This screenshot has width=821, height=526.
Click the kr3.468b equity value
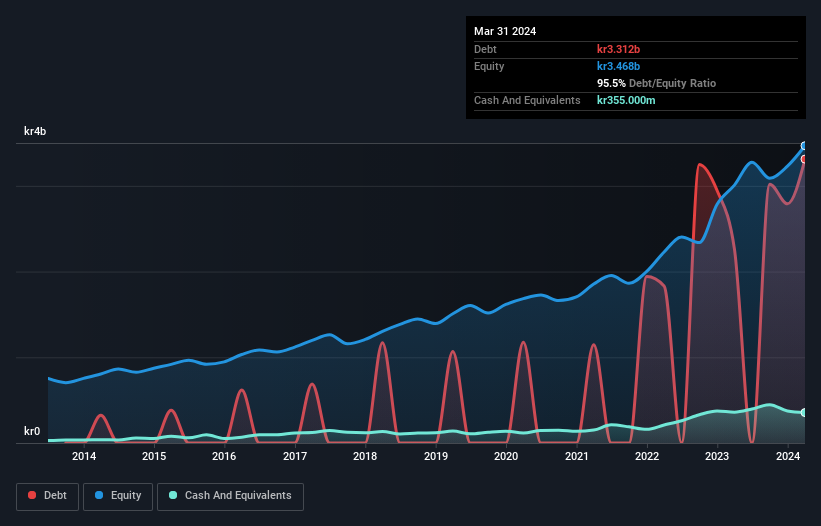pyautogui.click(x=618, y=66)
